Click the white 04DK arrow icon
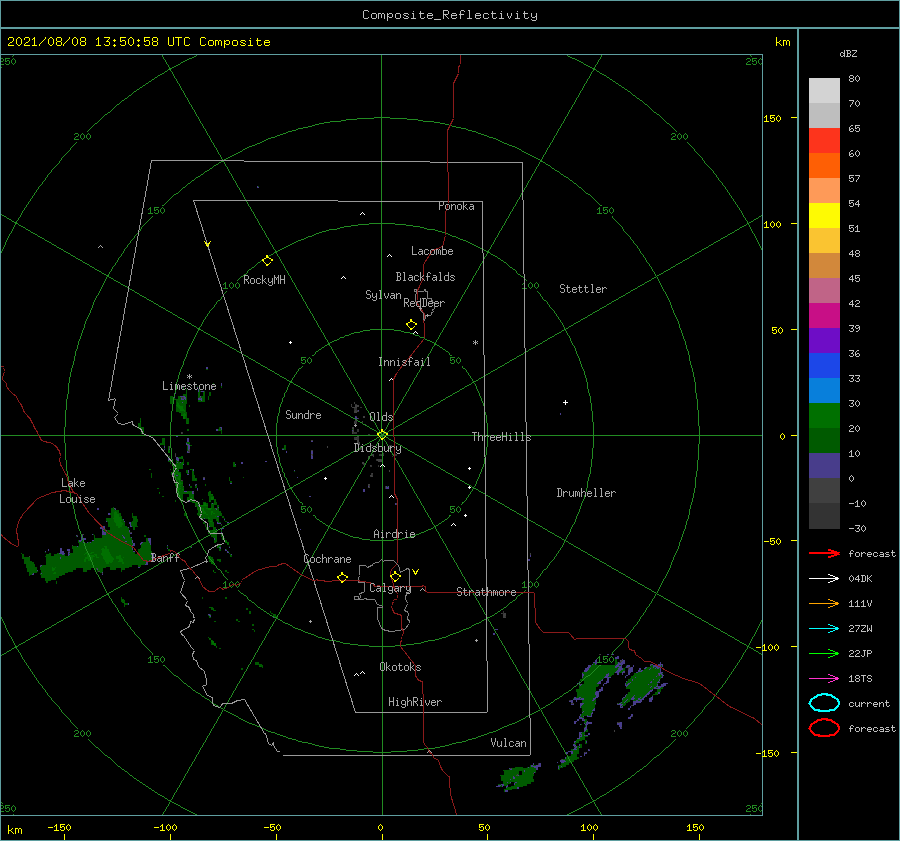 pyautogui.click(x=824, y=579)
